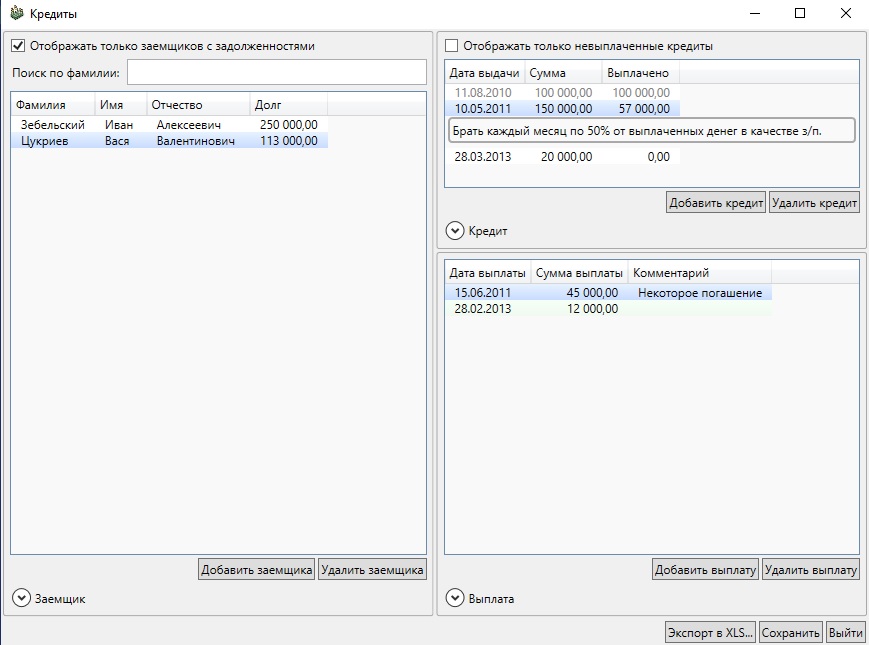Viewport: 869px width, 645px height.
Task: Click credit sum '150 000,00'
Action: click(563, 109)
